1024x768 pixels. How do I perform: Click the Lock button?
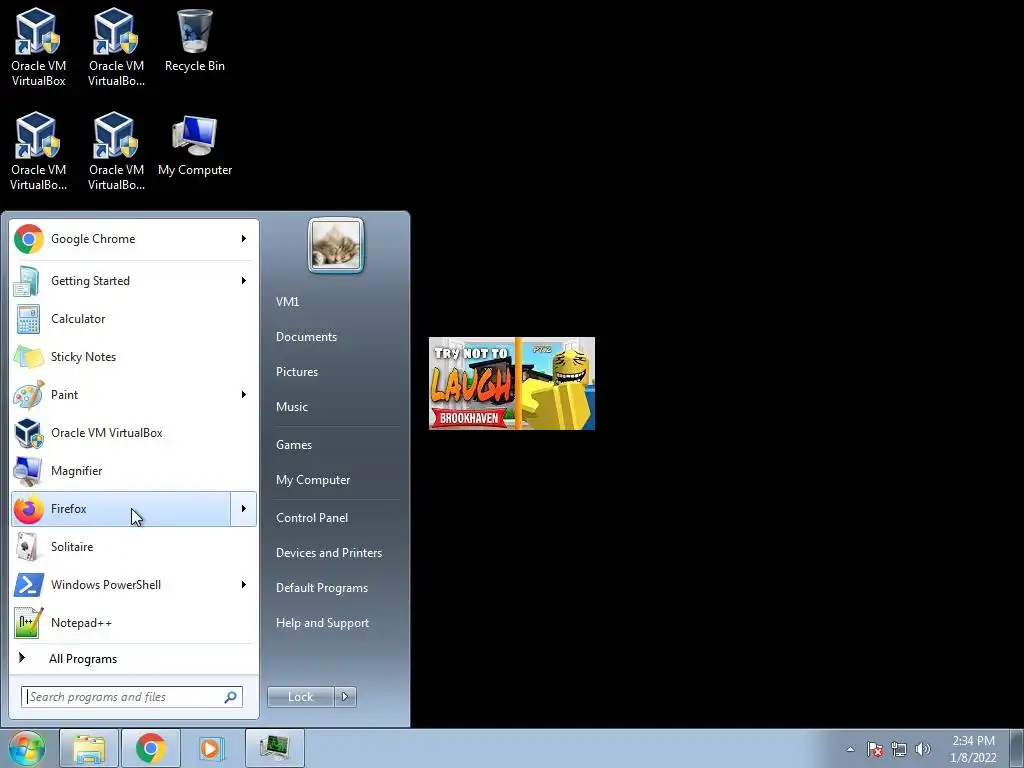(300, 697)
